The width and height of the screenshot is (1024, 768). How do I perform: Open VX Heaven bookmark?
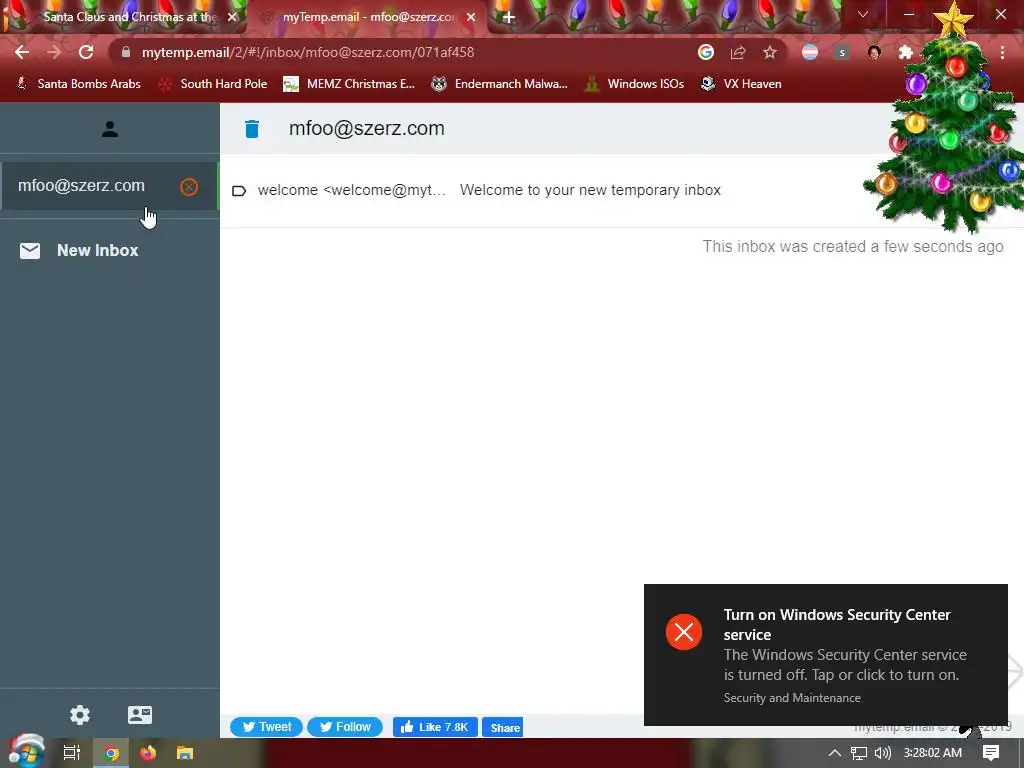click(x=741, y=84)
